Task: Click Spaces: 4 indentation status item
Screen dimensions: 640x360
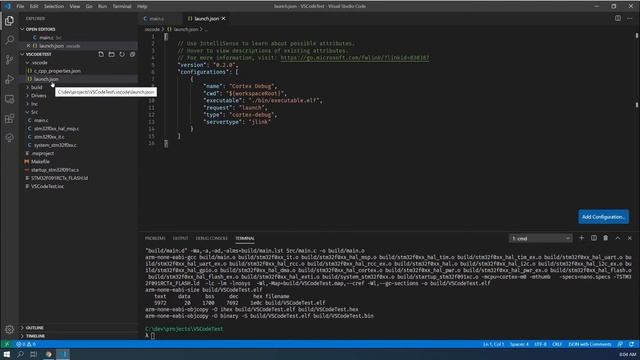Action: [519, 344]
